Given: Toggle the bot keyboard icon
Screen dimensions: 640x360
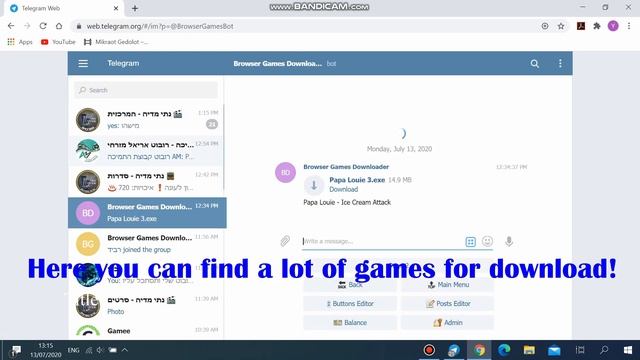Looking at the screenshot, I should point(470,242).
